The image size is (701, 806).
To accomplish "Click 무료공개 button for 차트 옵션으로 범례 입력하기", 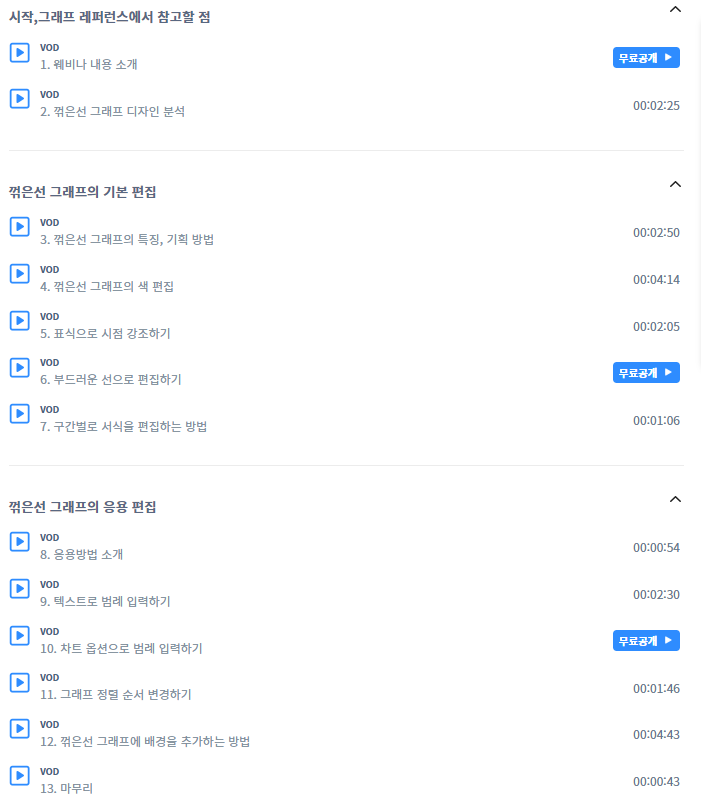I will 646,640.
